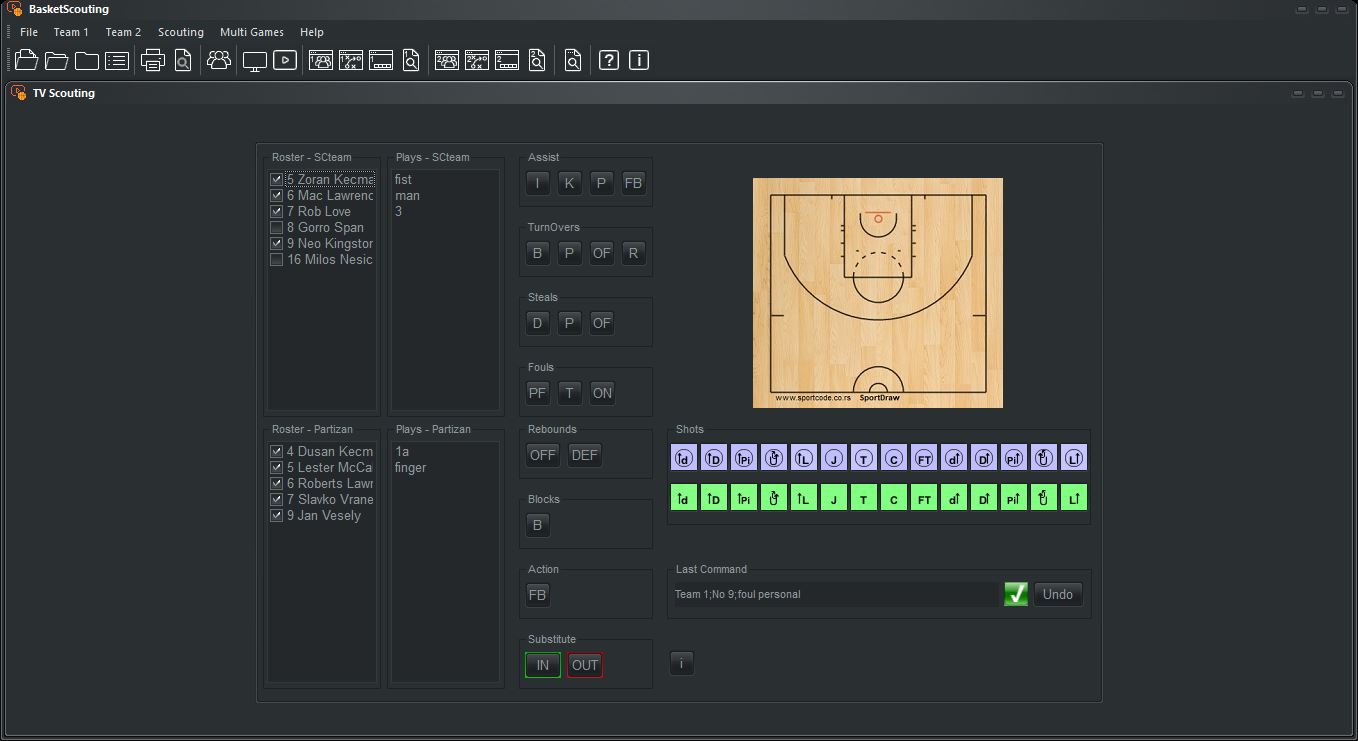Click the Last Command text field

836,594
